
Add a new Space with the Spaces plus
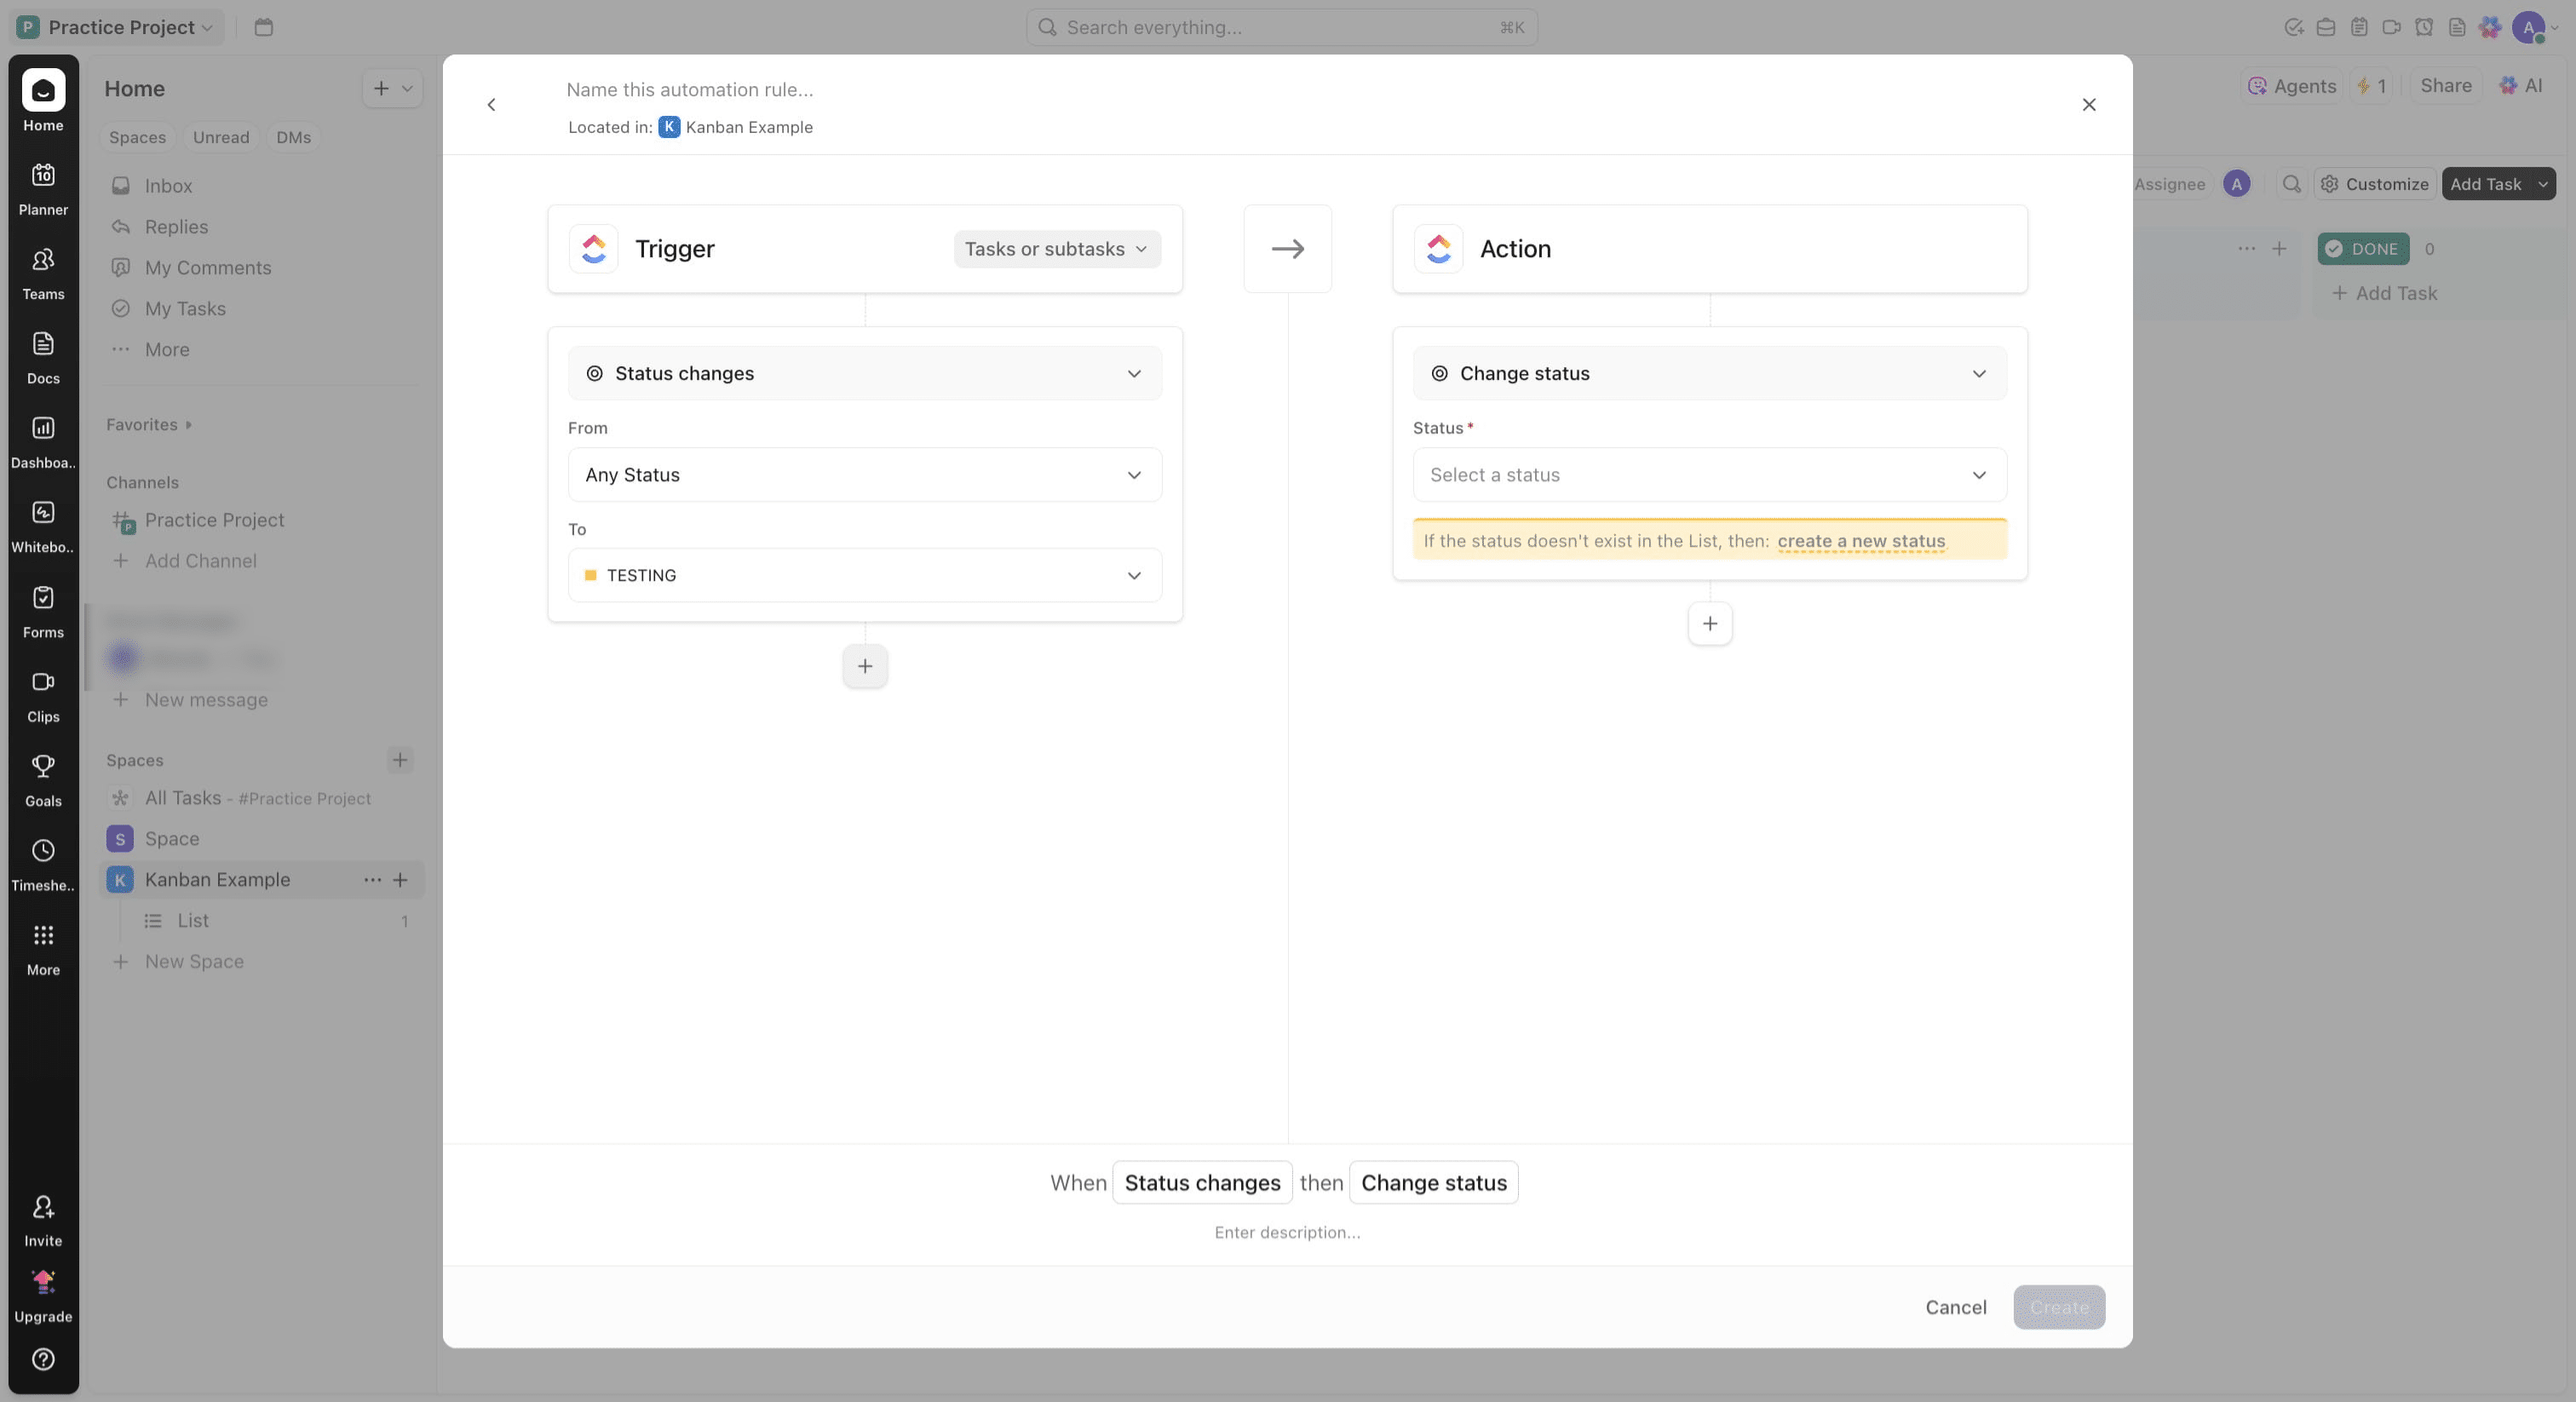[x=400, y=760]
